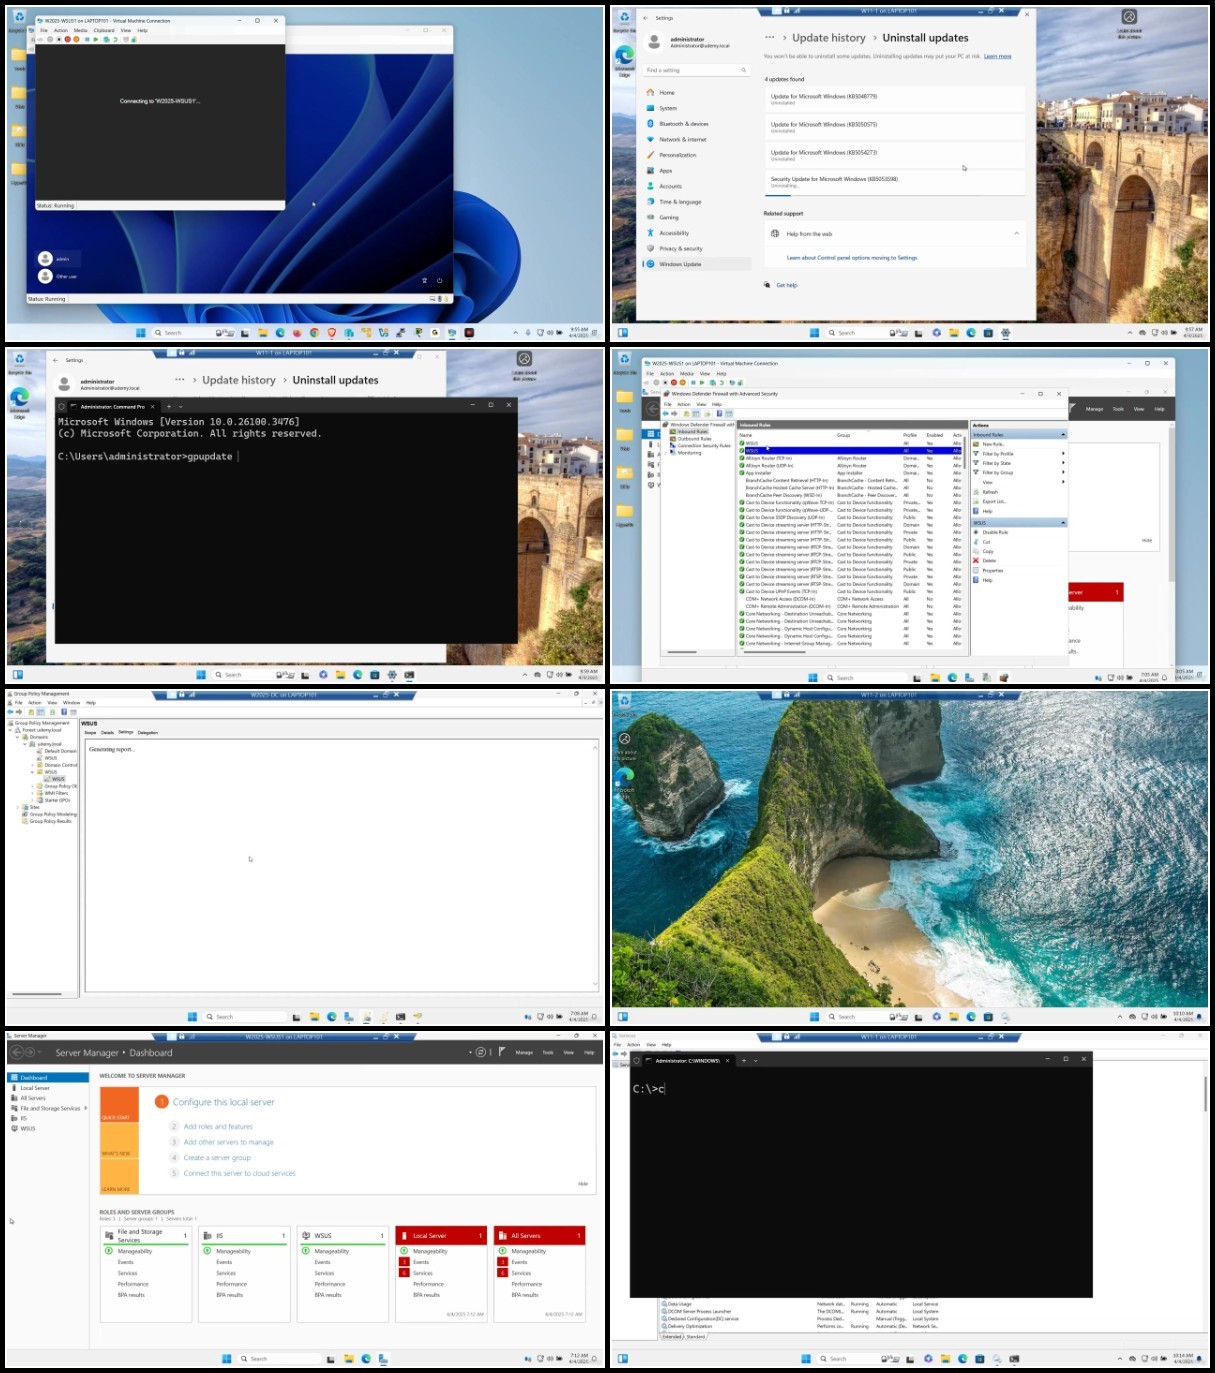Click the red Delete action in Firewall Actions pane
Image resolution: width=1215 pixels, height=1373 pixels.
click(x=989, y=561)
